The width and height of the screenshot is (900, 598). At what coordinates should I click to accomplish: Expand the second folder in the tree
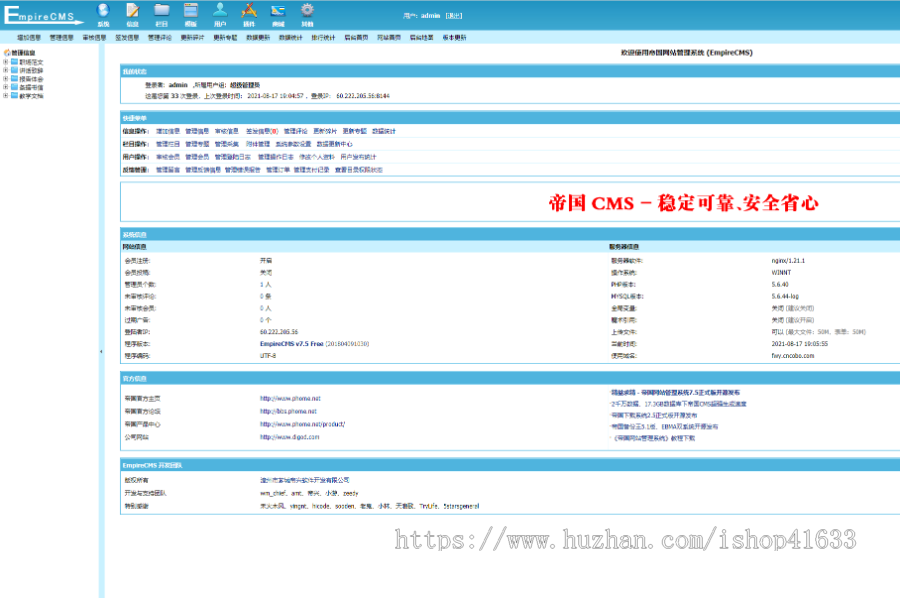(x=6, y=70)
